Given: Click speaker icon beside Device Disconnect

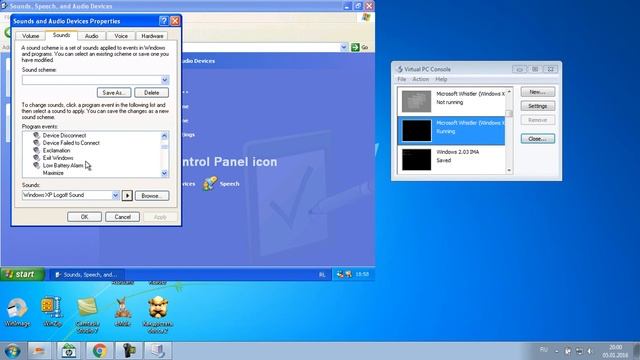Looking at the screenshot, I should pyautogui.click(x=36, y=135).
